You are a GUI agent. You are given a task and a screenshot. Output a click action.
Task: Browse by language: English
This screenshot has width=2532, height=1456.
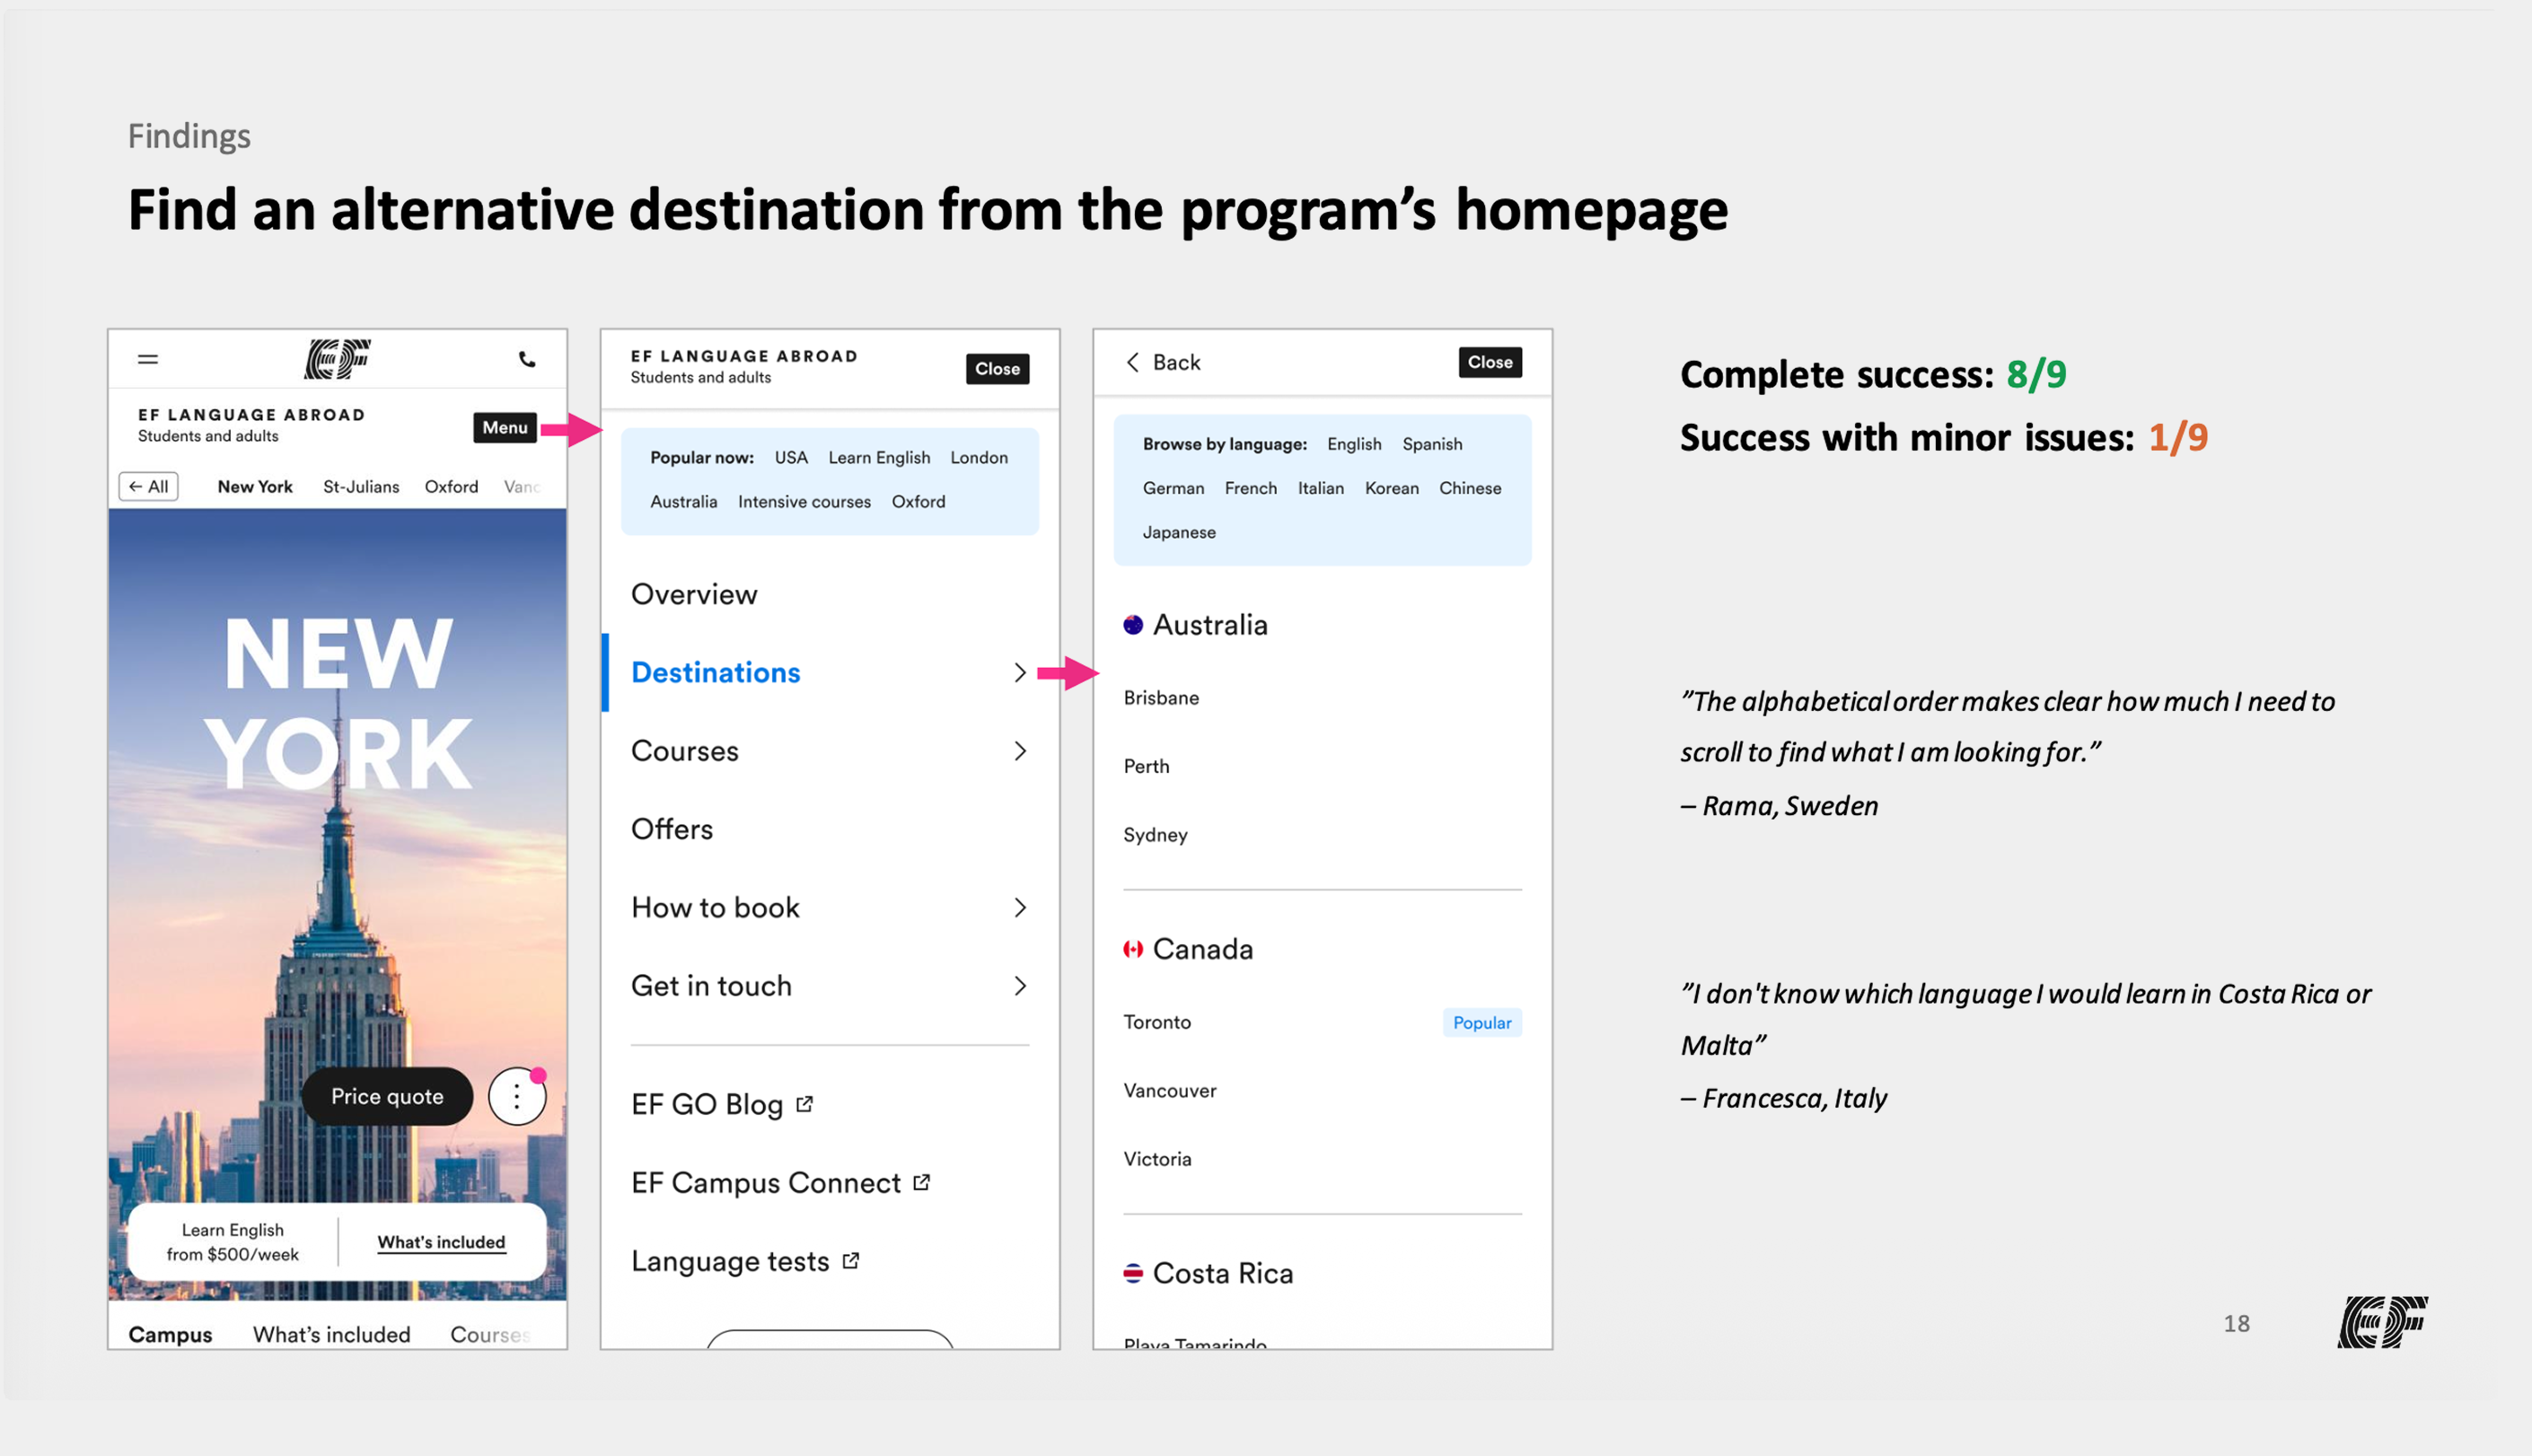tap(1354, 444)
